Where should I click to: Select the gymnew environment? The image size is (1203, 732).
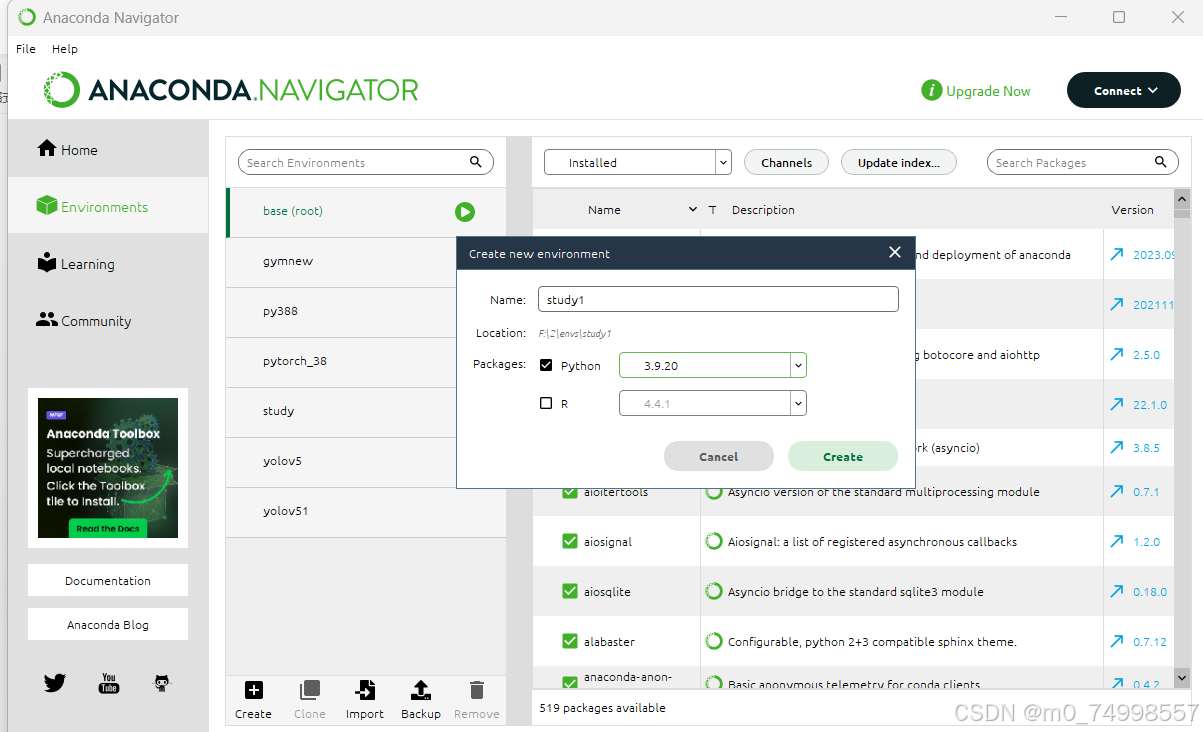(366, 261)
